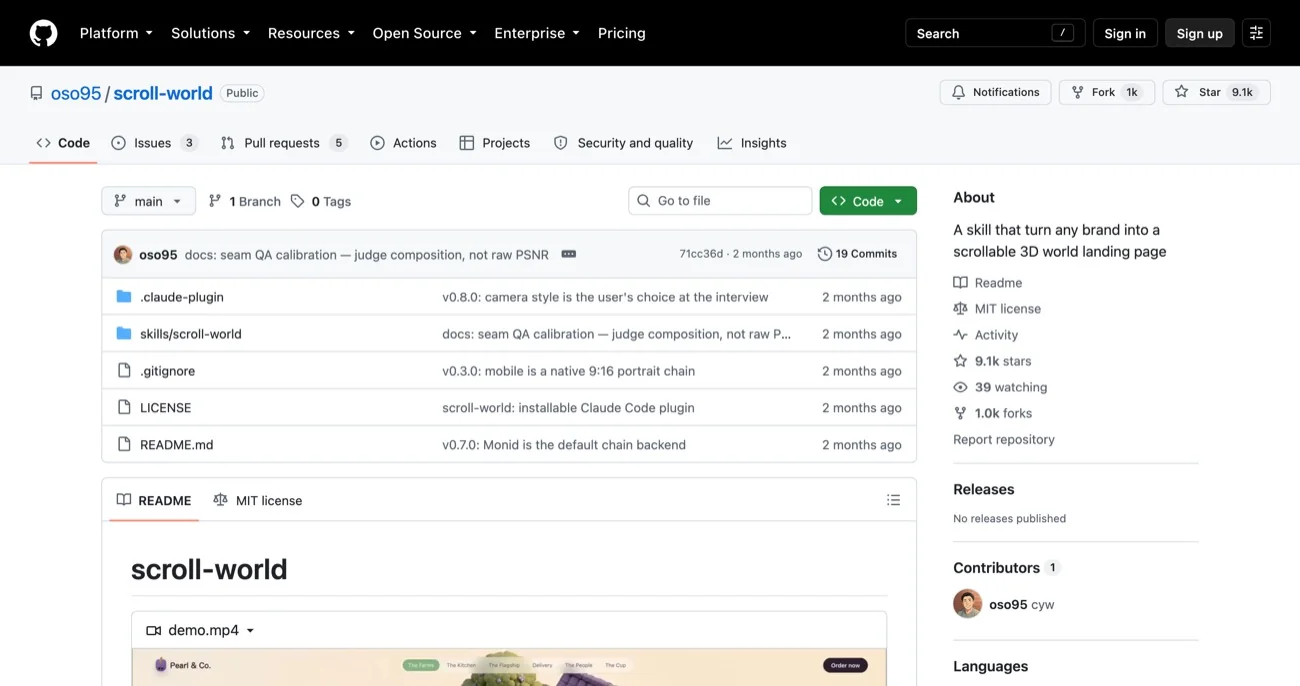Switch to the Insights tab
Image resolution: width=1300 pixels, height=686 pixels.
click(x=752, y=143)
